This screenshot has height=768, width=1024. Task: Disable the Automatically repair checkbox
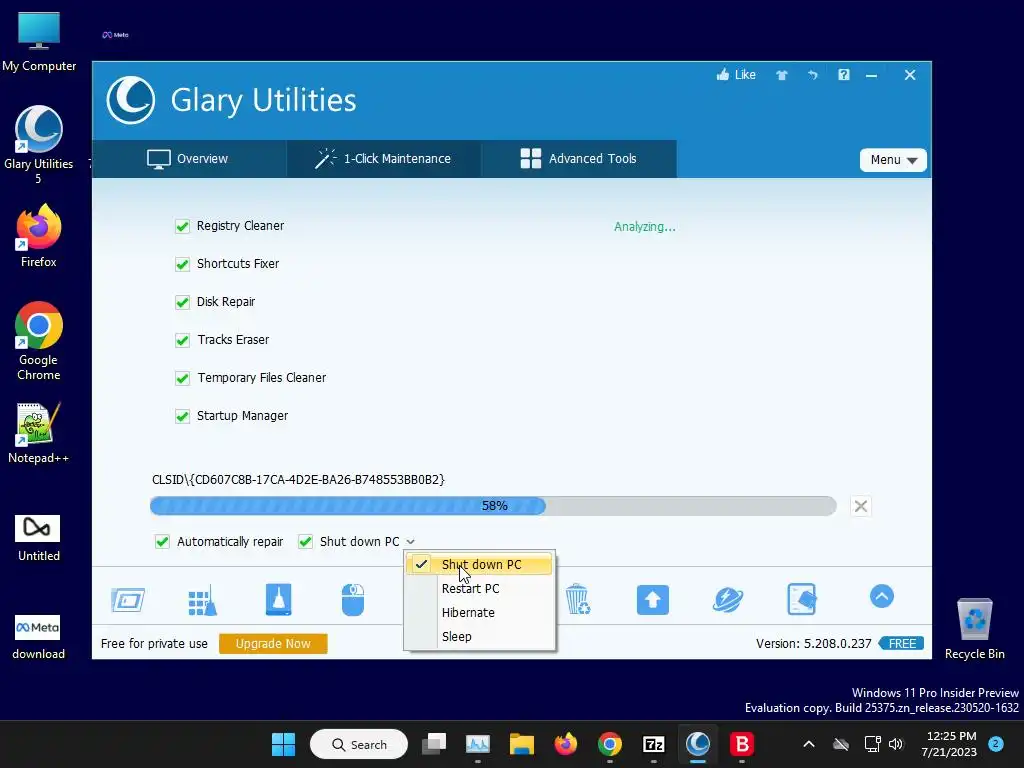pyautogui.click(x=162, y=541)
